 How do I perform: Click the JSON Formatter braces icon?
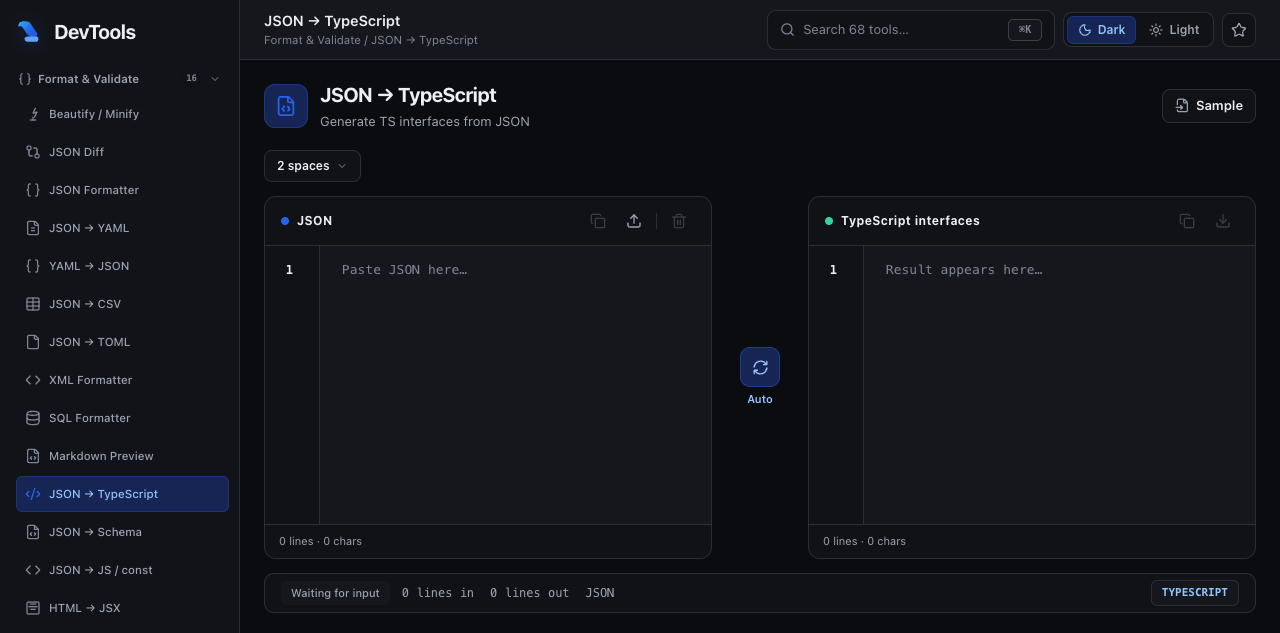[32, 190]
